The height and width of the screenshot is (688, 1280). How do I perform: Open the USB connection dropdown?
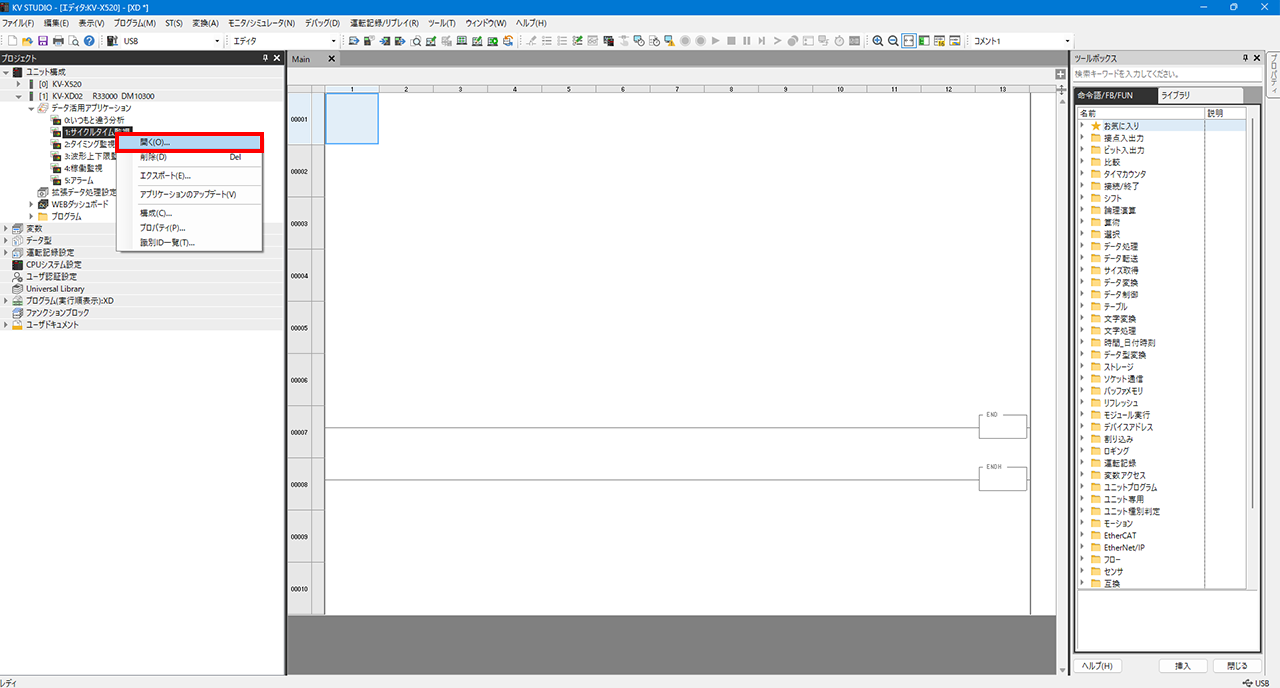click(x=217, y=41)
